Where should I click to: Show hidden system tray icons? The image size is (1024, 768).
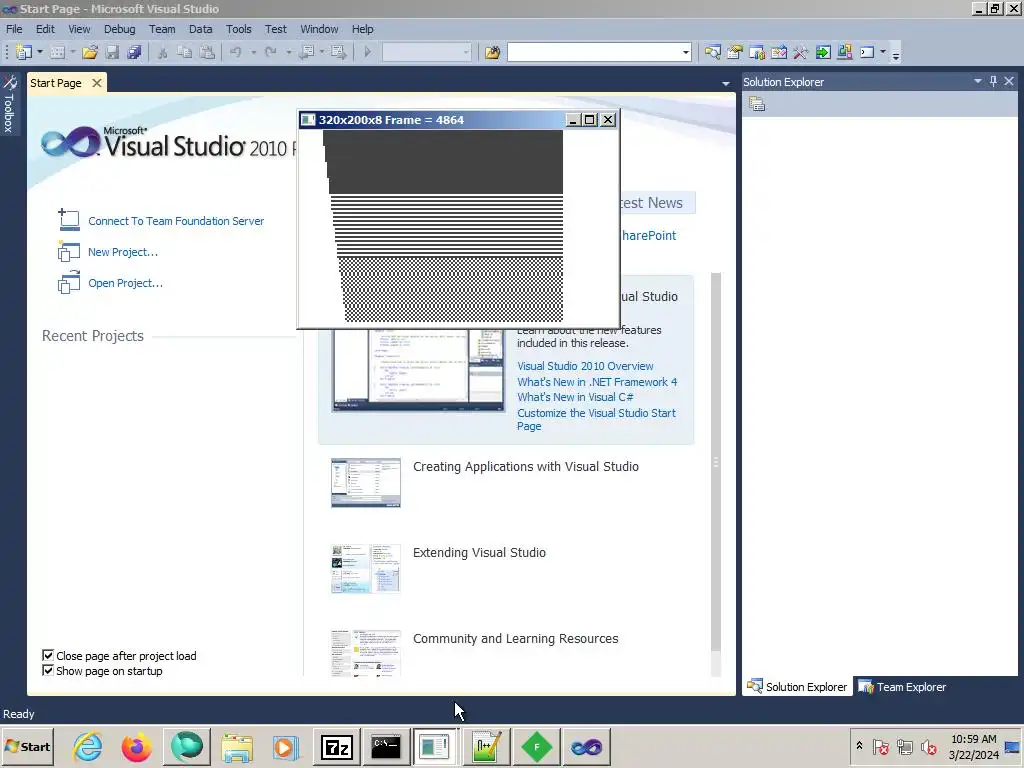859,745
